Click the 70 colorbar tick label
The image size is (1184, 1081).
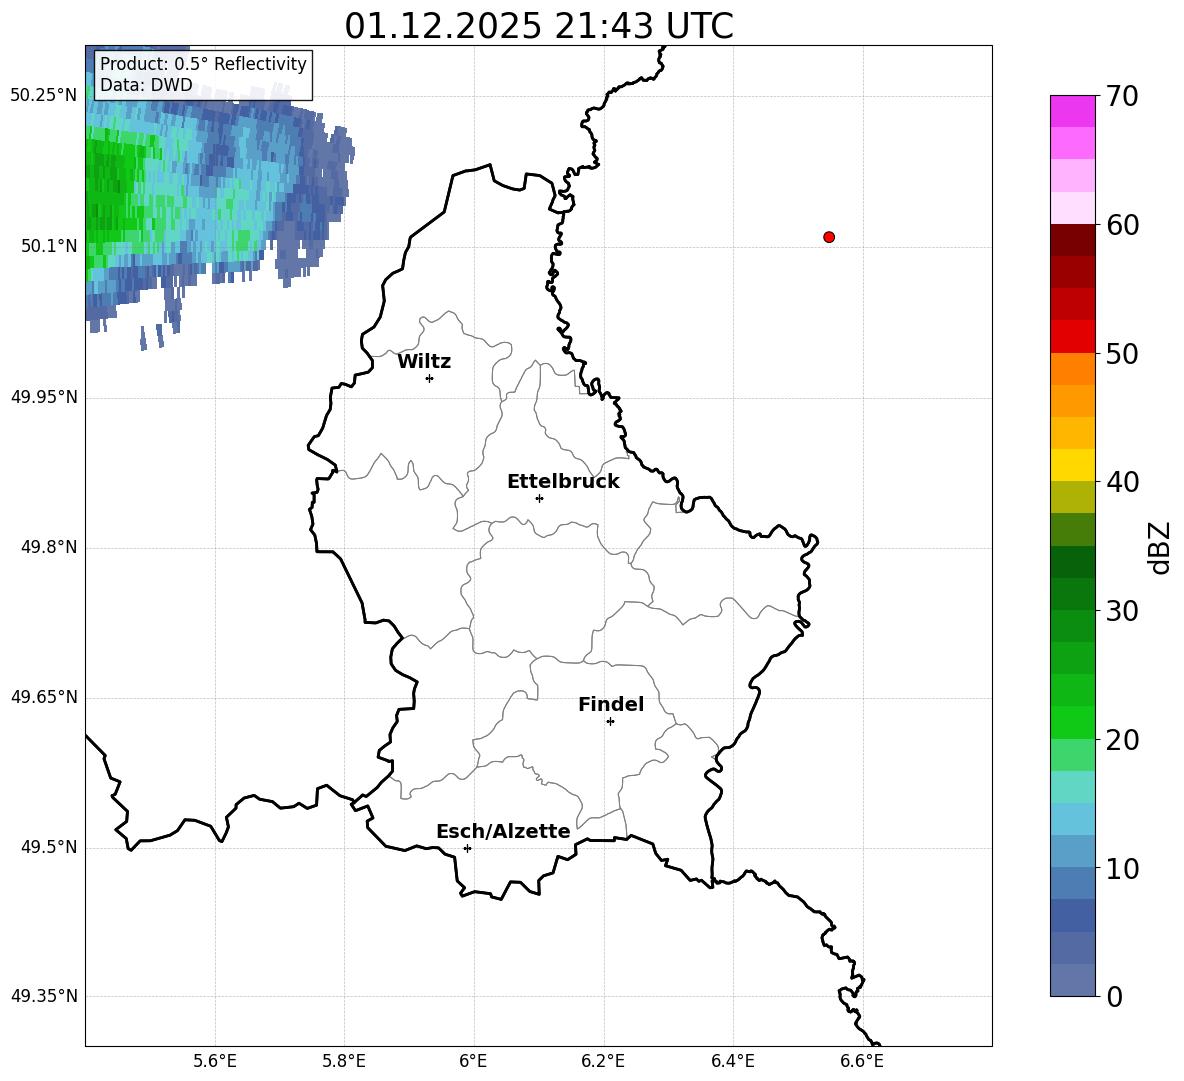pyautogui.click(x=1122, y=97)
